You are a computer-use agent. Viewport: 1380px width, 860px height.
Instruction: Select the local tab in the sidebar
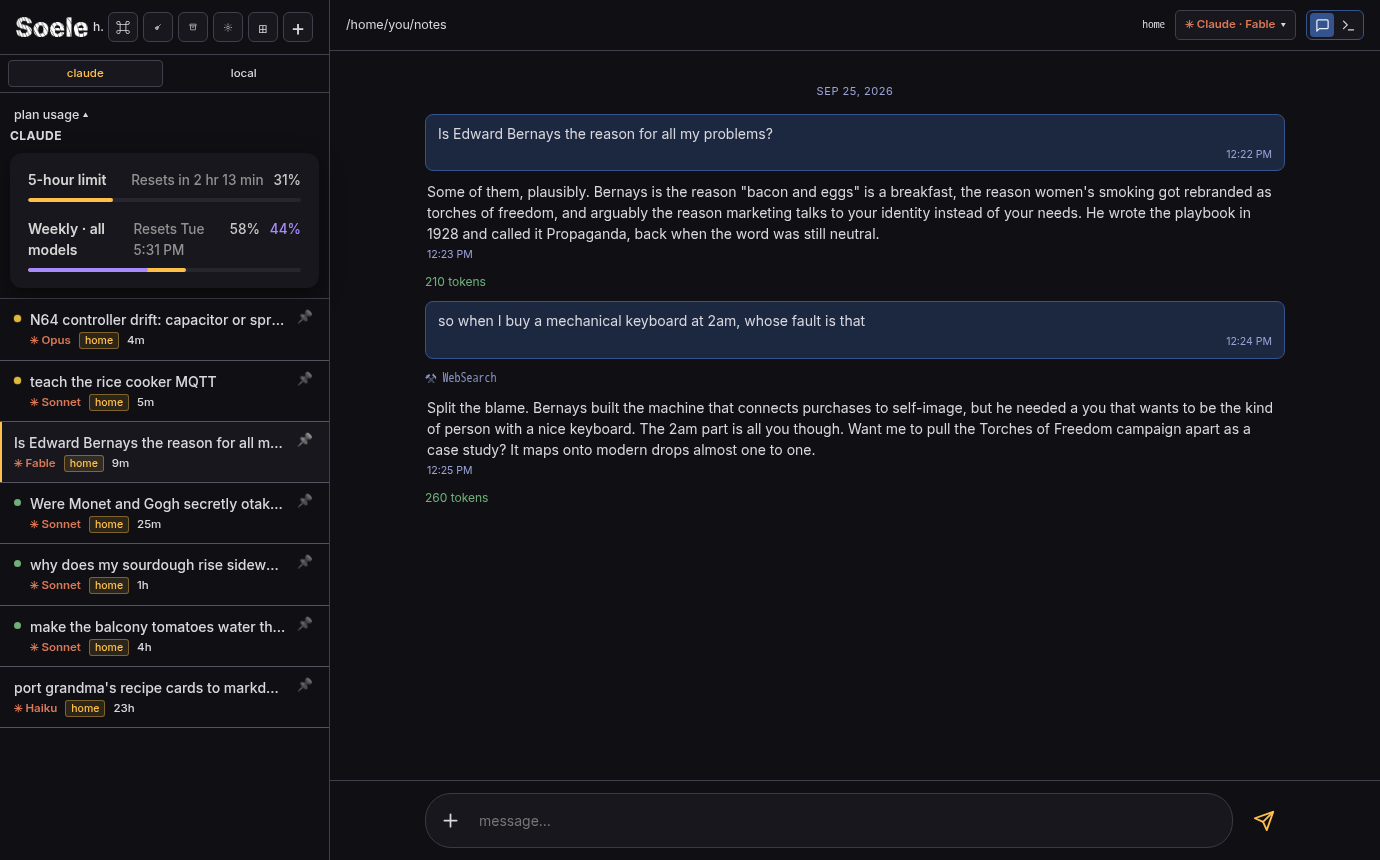(x=243, y=73)
